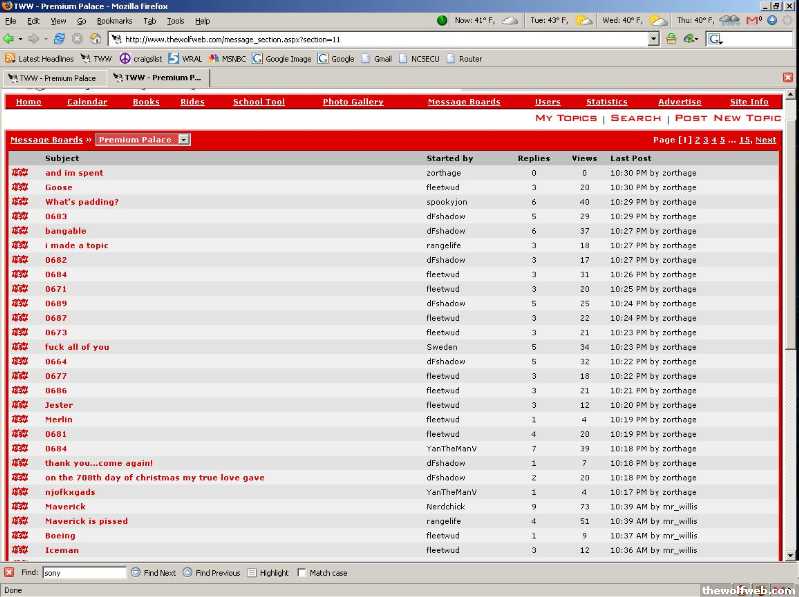
Task: Click into the Find text field
Action: [84, 573]
